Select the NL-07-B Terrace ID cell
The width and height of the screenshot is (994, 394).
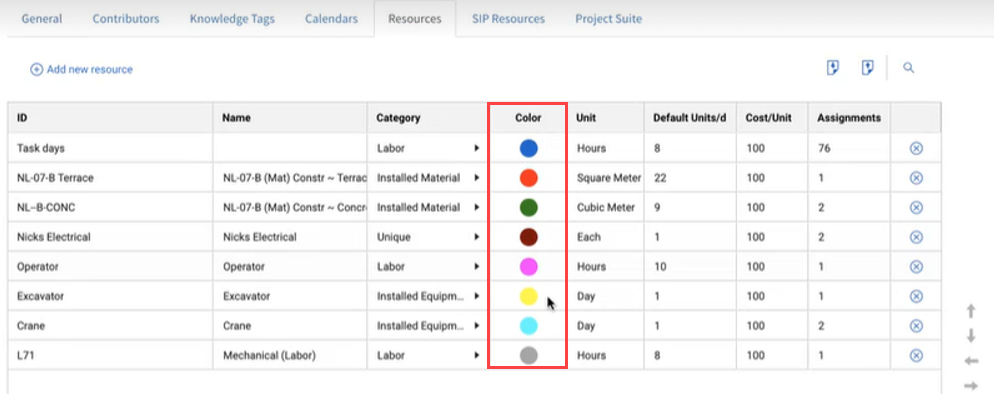pos(110,178)
